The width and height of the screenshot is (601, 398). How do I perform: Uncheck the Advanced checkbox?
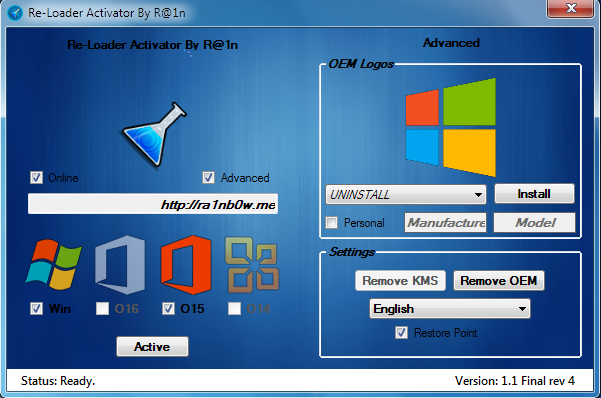pyautogui.click(x=209, y=178)
